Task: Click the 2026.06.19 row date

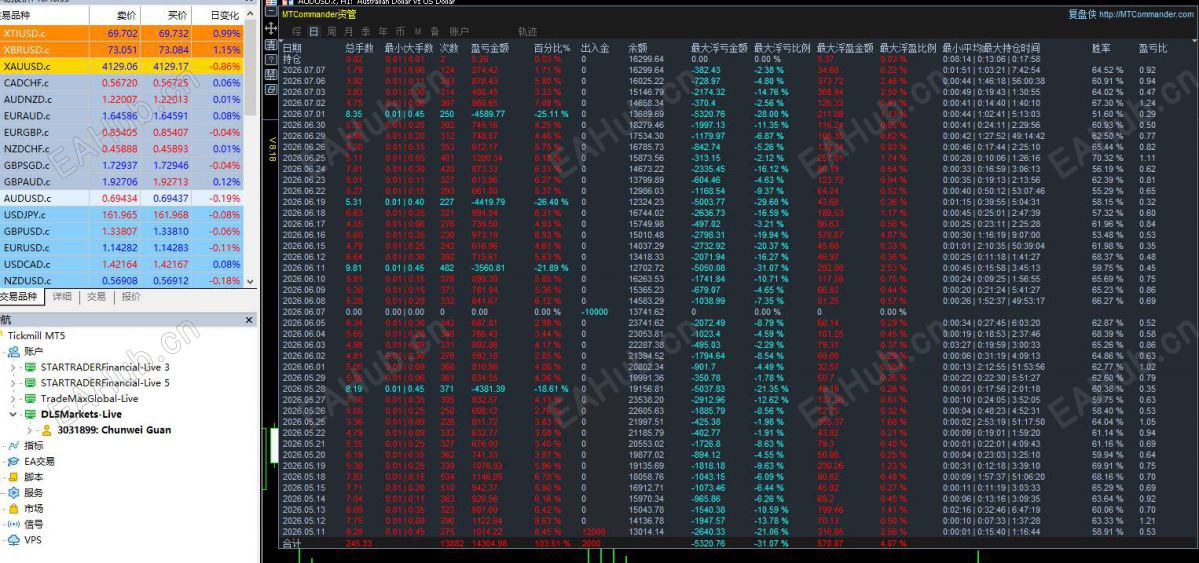Action: [304, 201]
